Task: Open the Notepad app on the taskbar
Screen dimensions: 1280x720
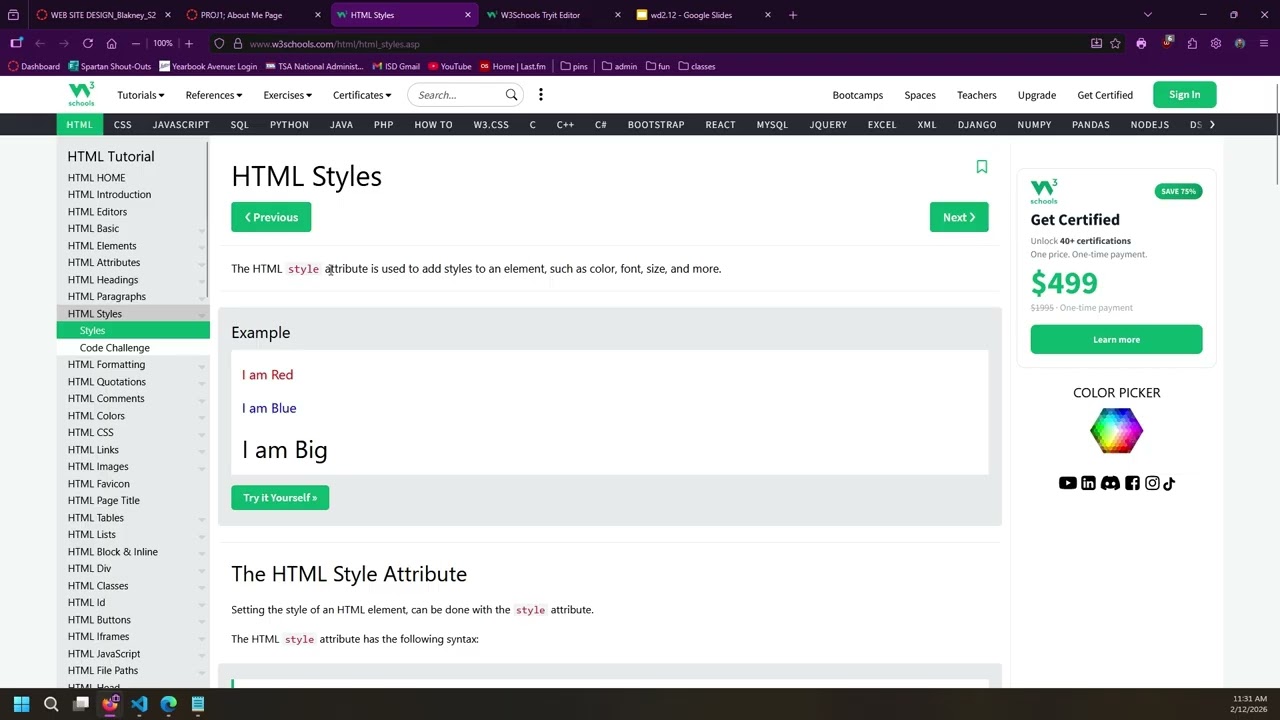Action: pos(198,704)
